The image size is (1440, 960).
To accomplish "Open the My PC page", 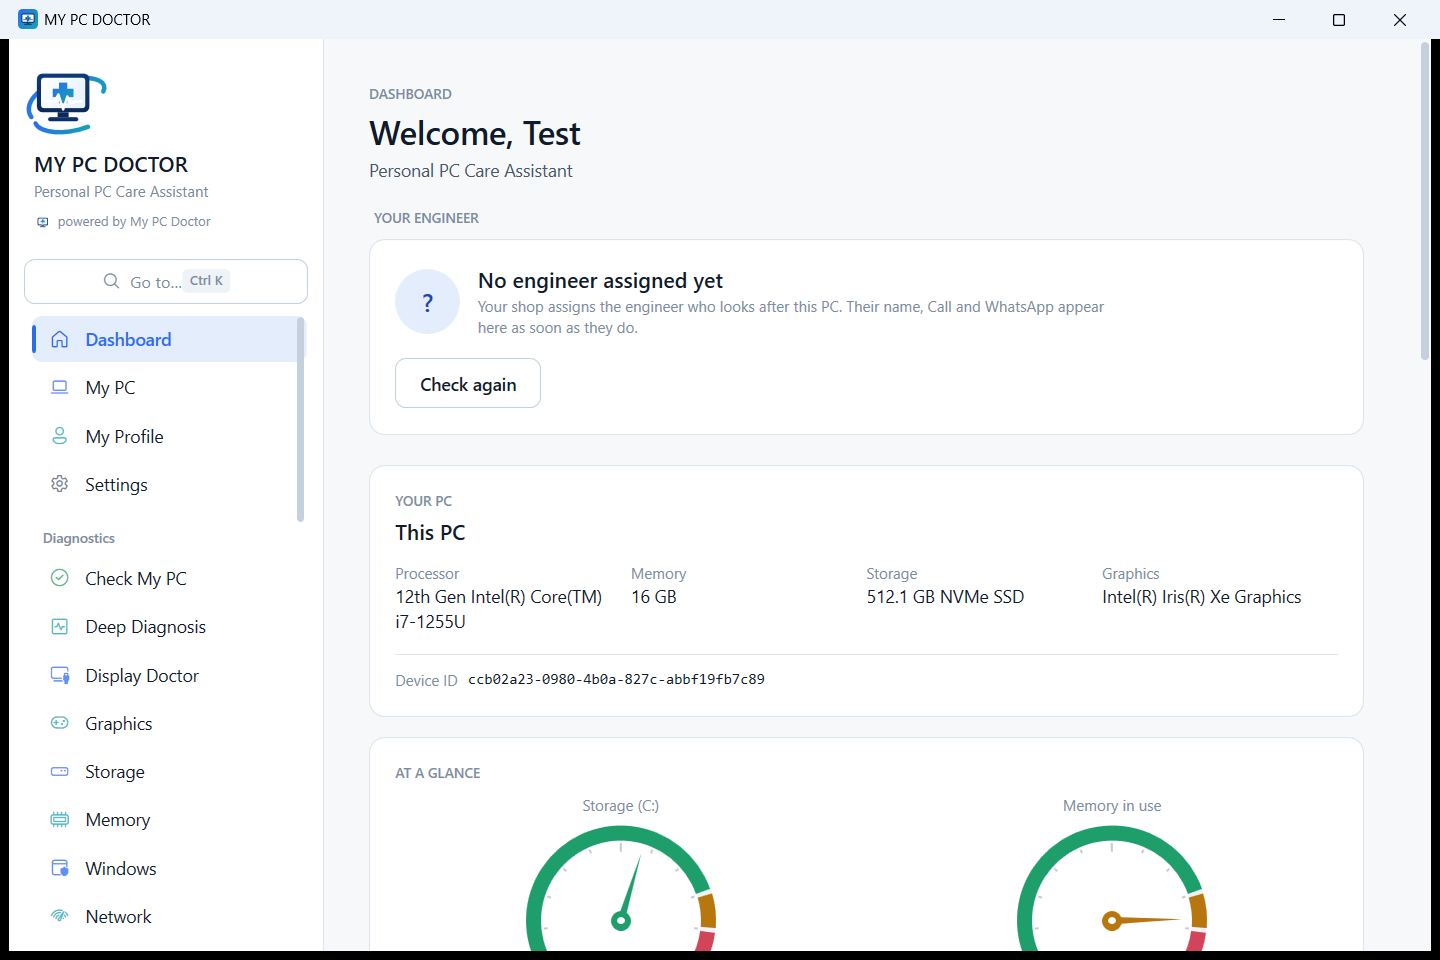I will [166, 387].
